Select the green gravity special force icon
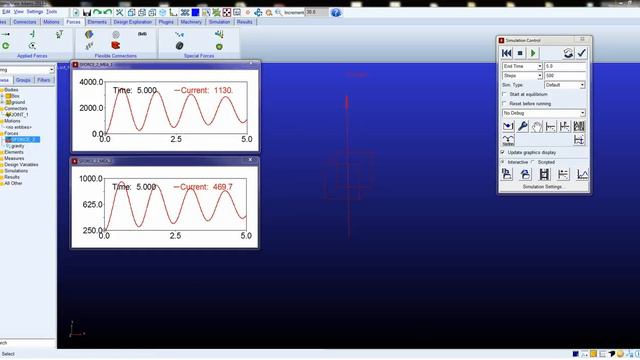This screenshot has height=360, width=640. [x=219, y=47]
